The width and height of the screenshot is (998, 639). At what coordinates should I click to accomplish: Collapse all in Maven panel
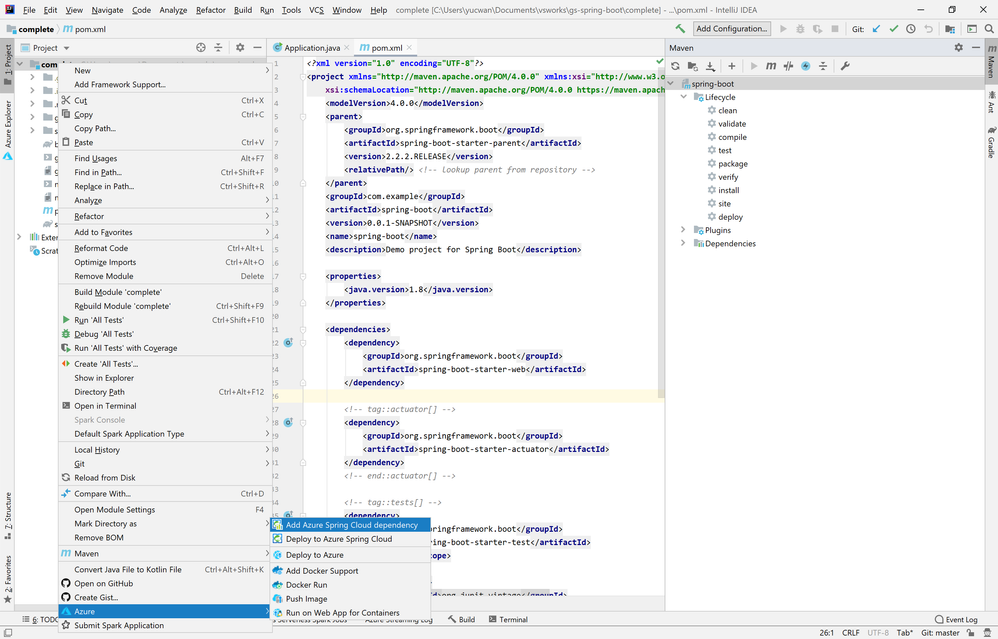click(823, 66)
